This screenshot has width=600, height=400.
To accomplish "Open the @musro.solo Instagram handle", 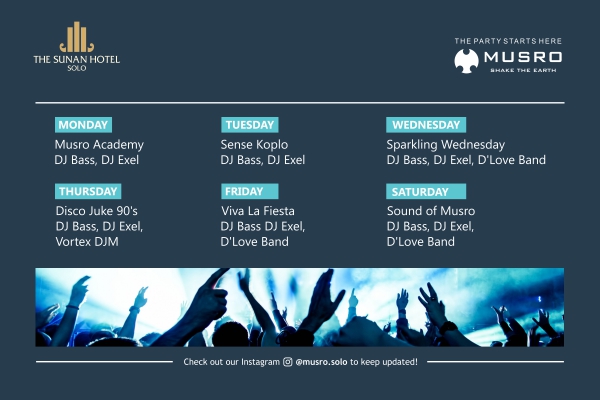I will click(x=321, y=361).
